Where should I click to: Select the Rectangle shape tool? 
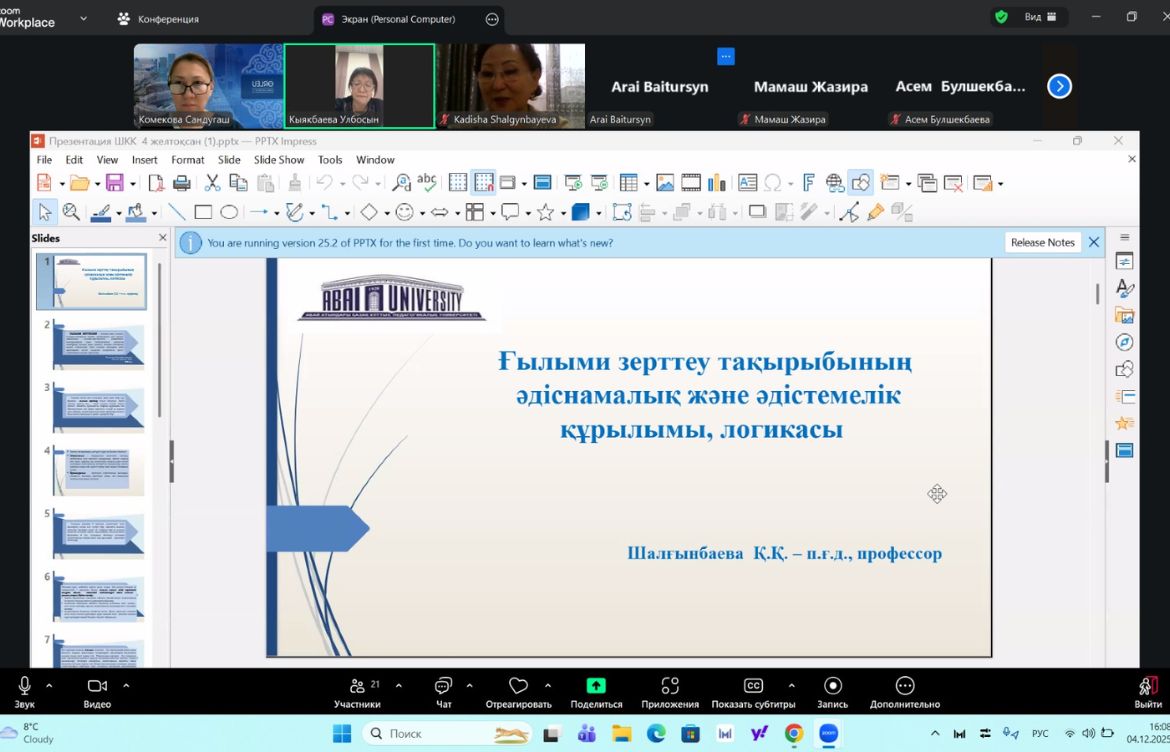coord(203,212)
